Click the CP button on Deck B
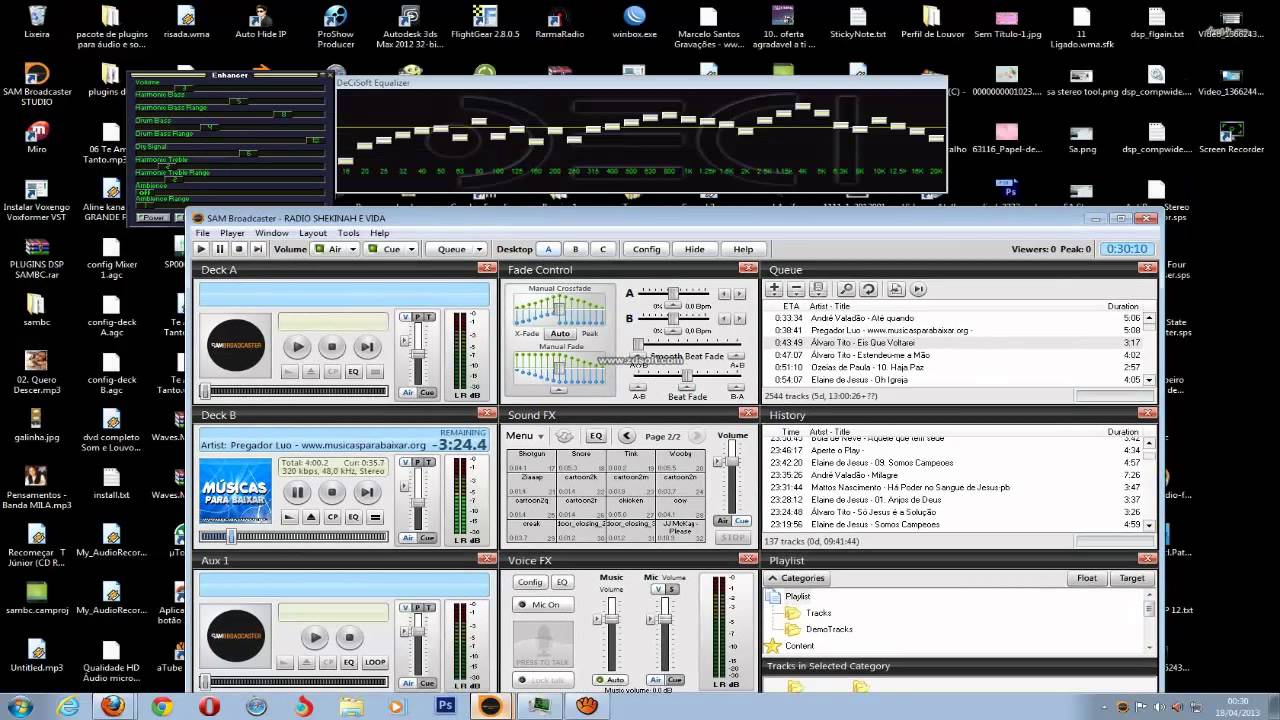The width and height of the screenshot is (1280, 720). click(x=332, y=517)
